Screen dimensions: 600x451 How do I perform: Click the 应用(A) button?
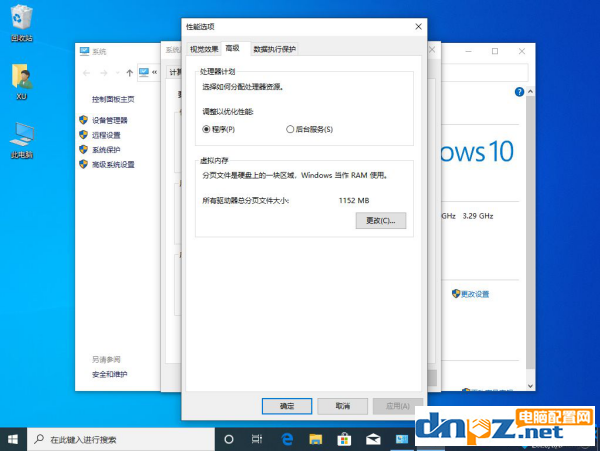click(x=398, y=406)
